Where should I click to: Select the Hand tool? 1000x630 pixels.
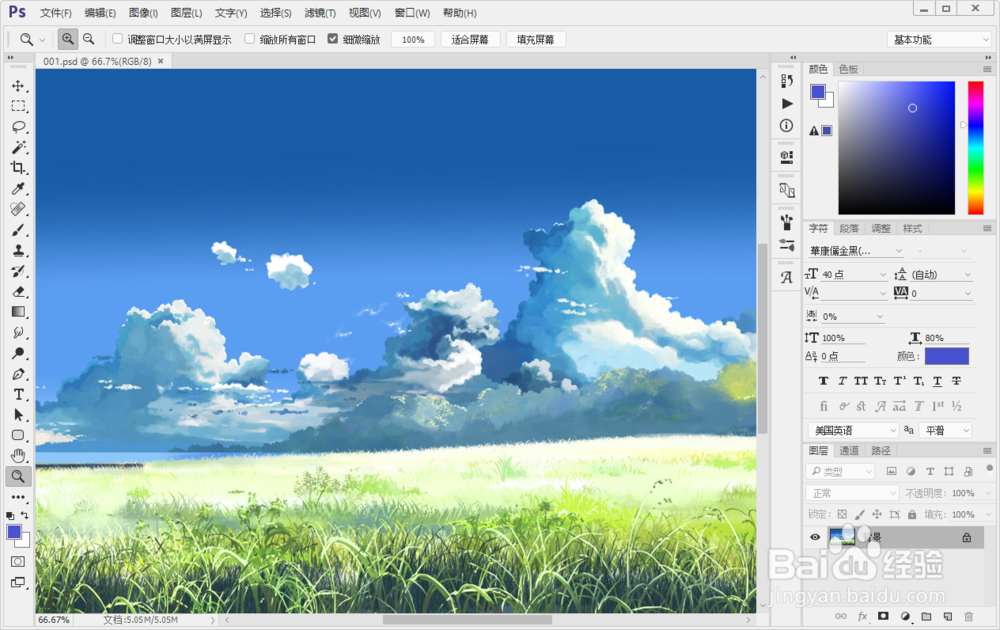coord(18,456)
